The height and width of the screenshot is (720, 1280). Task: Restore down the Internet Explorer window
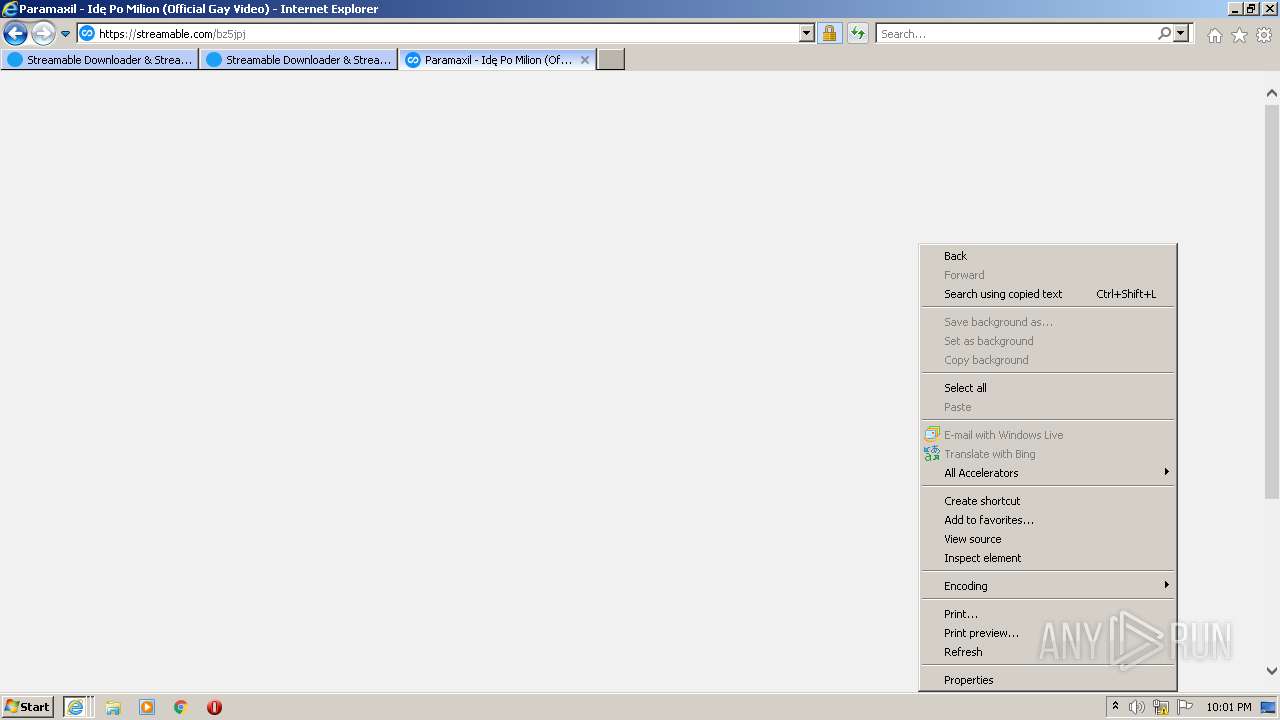1251,9
